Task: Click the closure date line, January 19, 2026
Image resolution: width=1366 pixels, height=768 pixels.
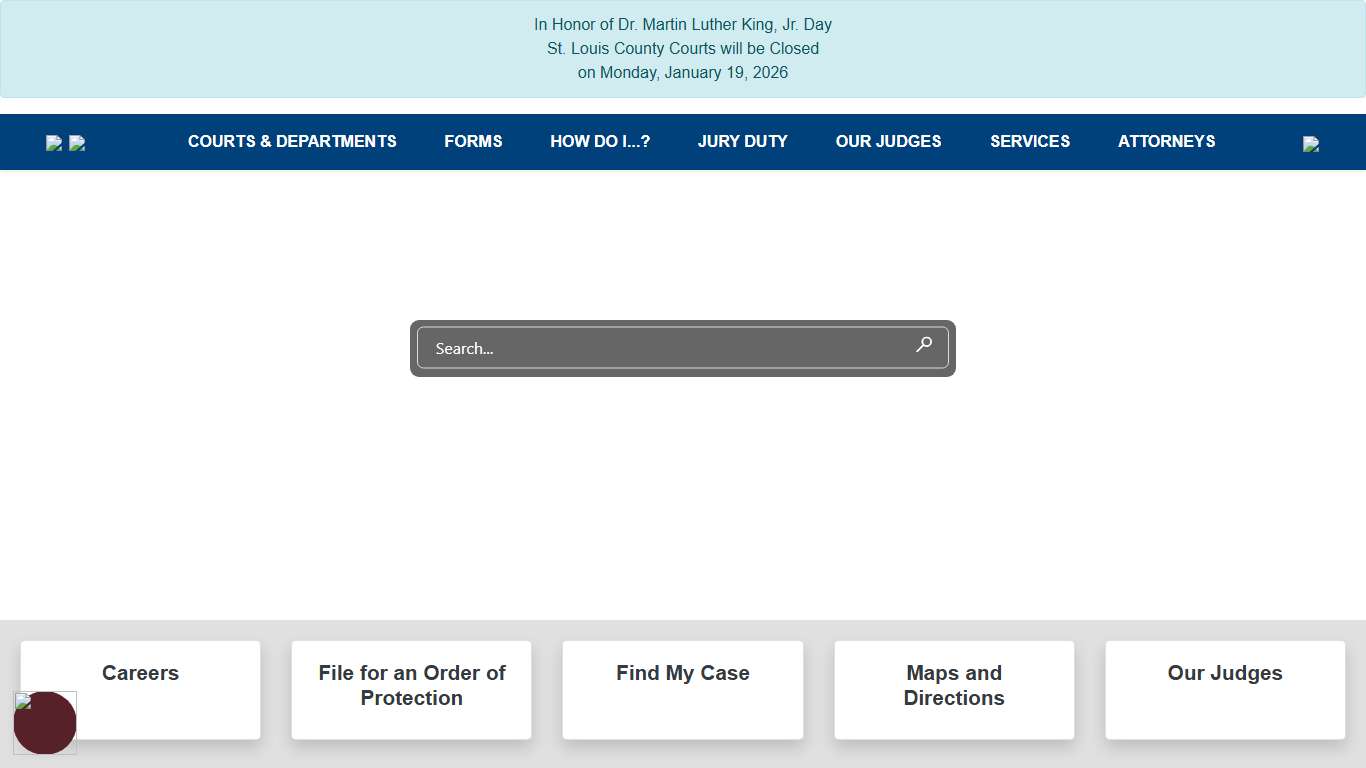Action: 683,73
